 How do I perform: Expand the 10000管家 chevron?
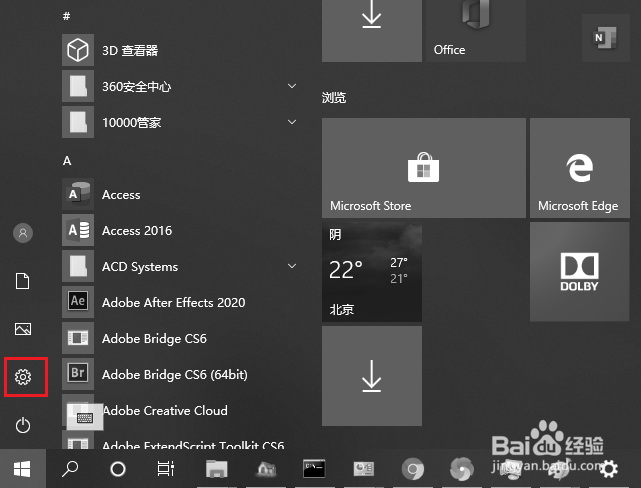tap(292, 122)
